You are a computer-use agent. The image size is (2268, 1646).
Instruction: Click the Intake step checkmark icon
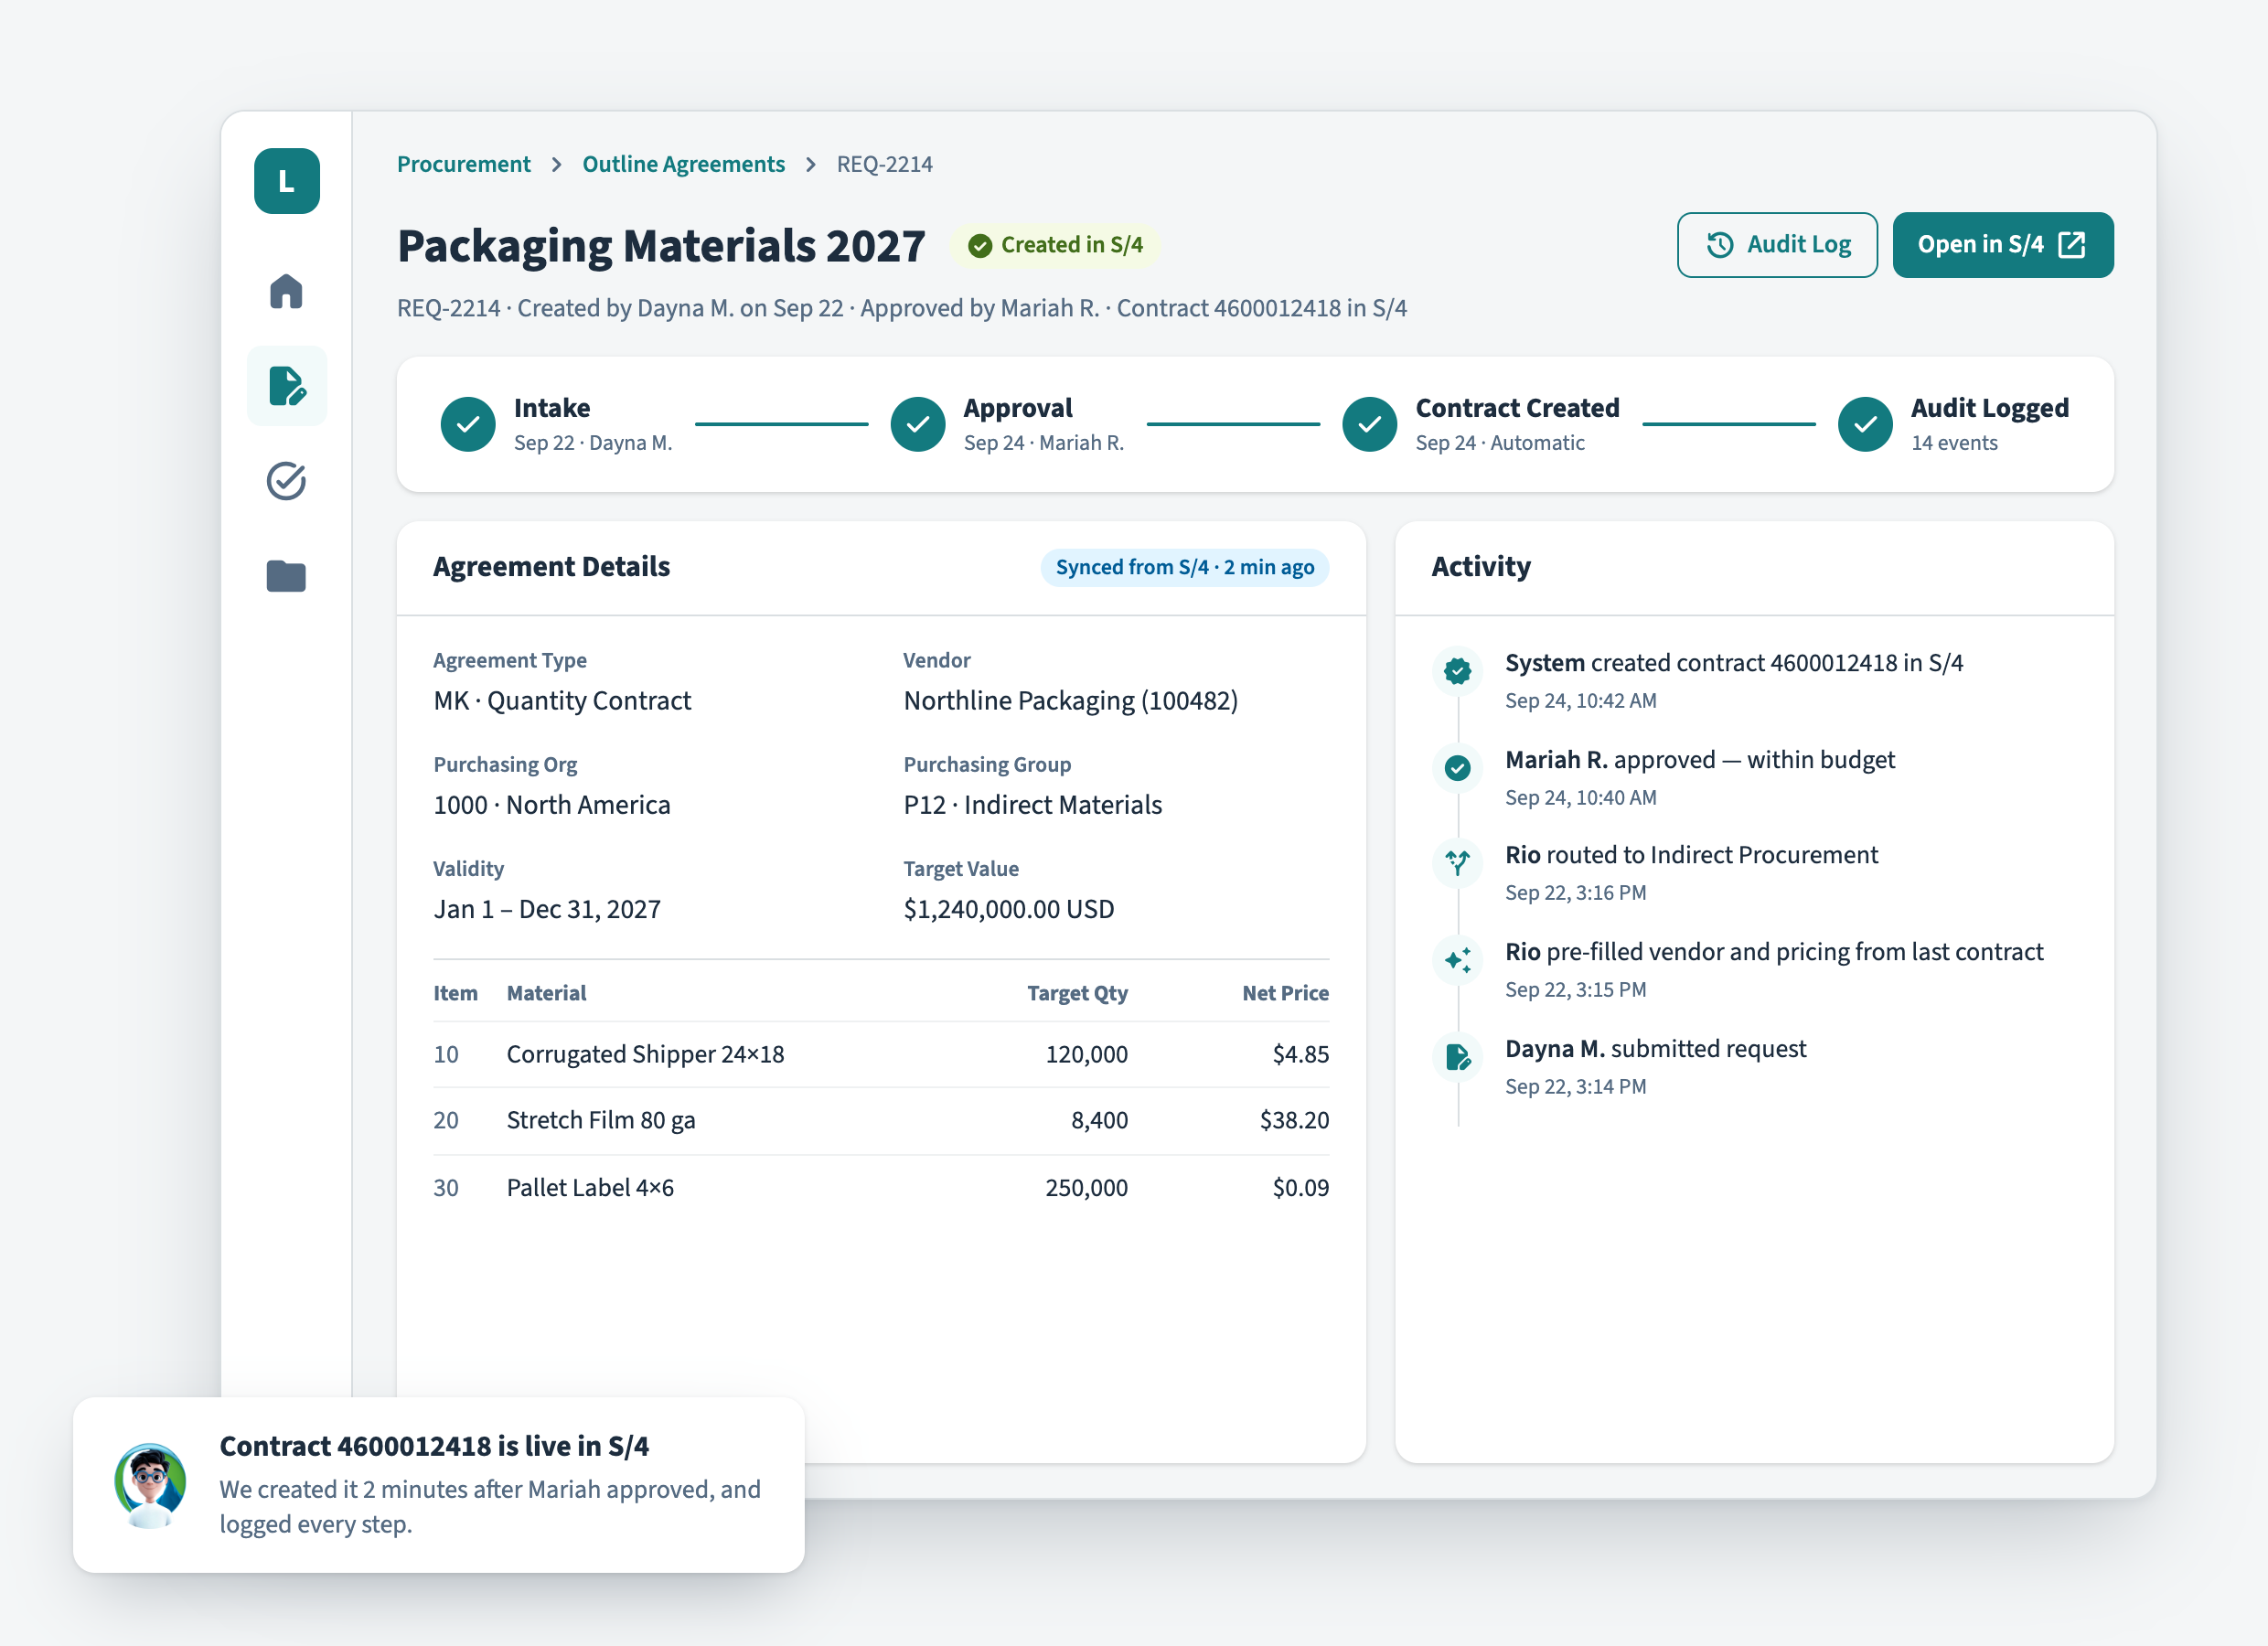[x=468, y=424]
